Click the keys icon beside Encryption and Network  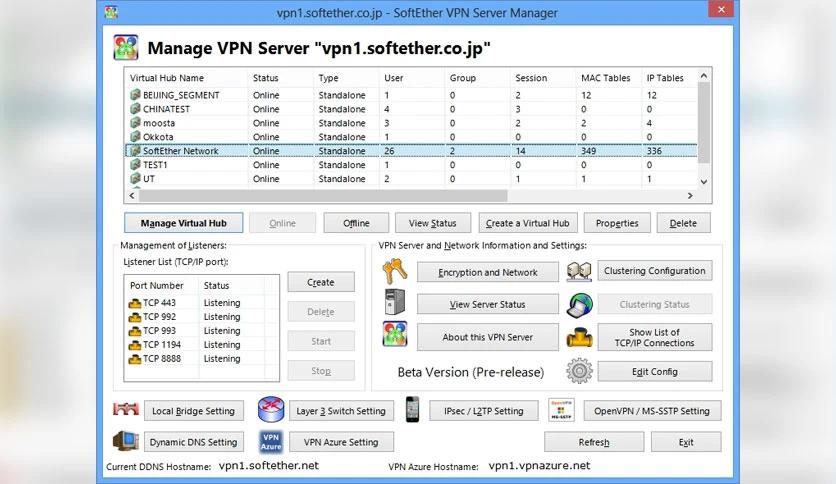coord(395,271)
